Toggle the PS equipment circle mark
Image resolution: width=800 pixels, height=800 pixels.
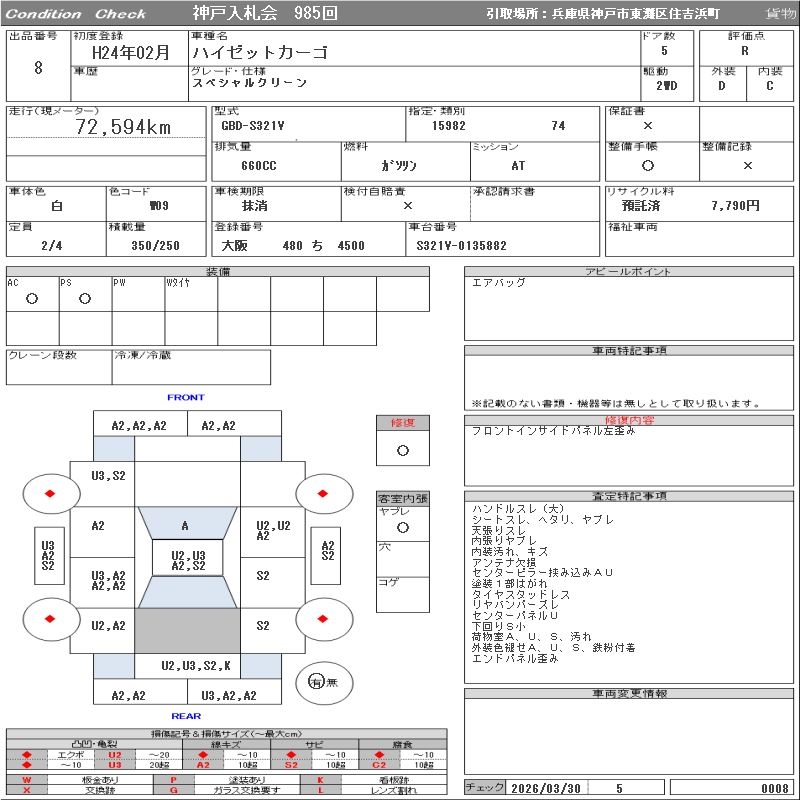point(85,299)
